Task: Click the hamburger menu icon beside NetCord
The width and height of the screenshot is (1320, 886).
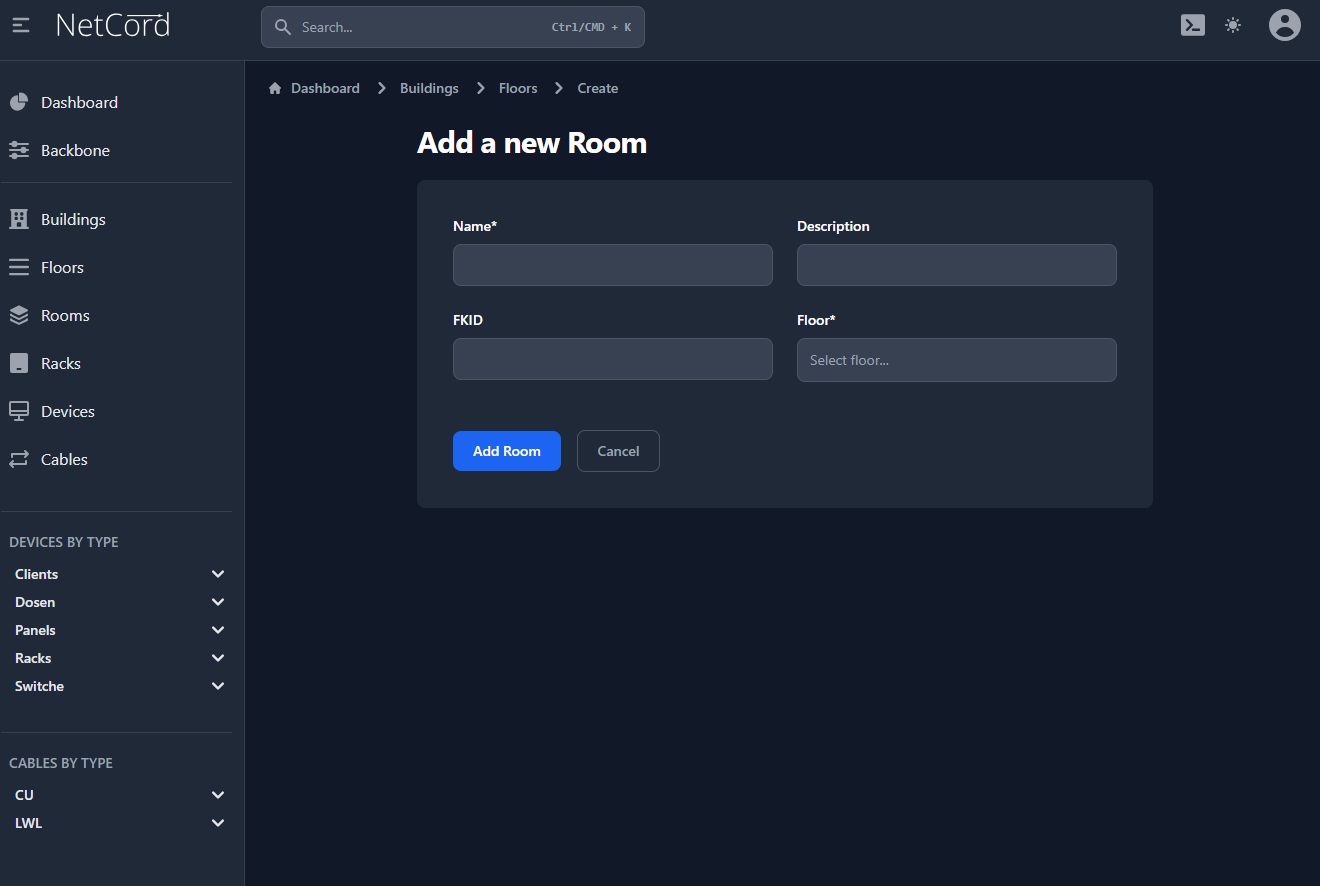Action: coord(21,26)
